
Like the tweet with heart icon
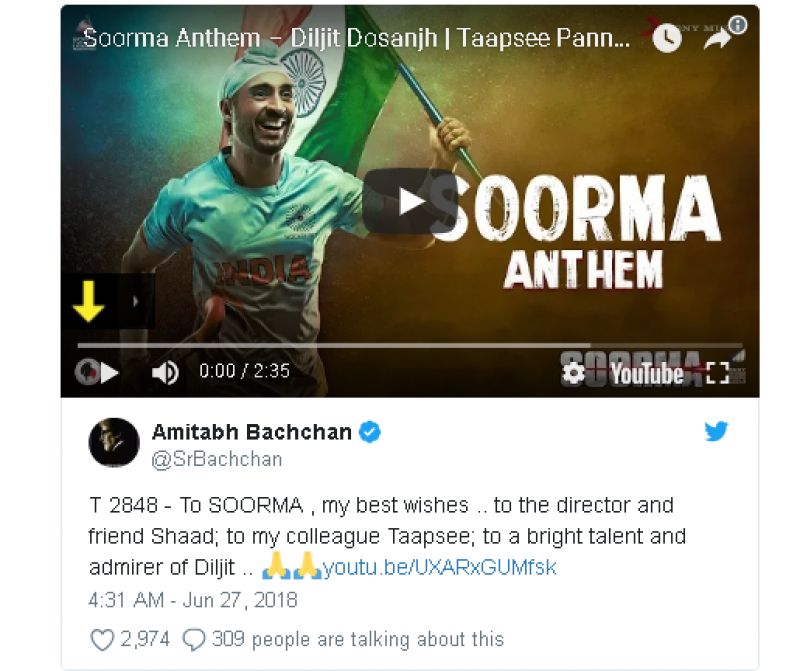tap(102, 639)
